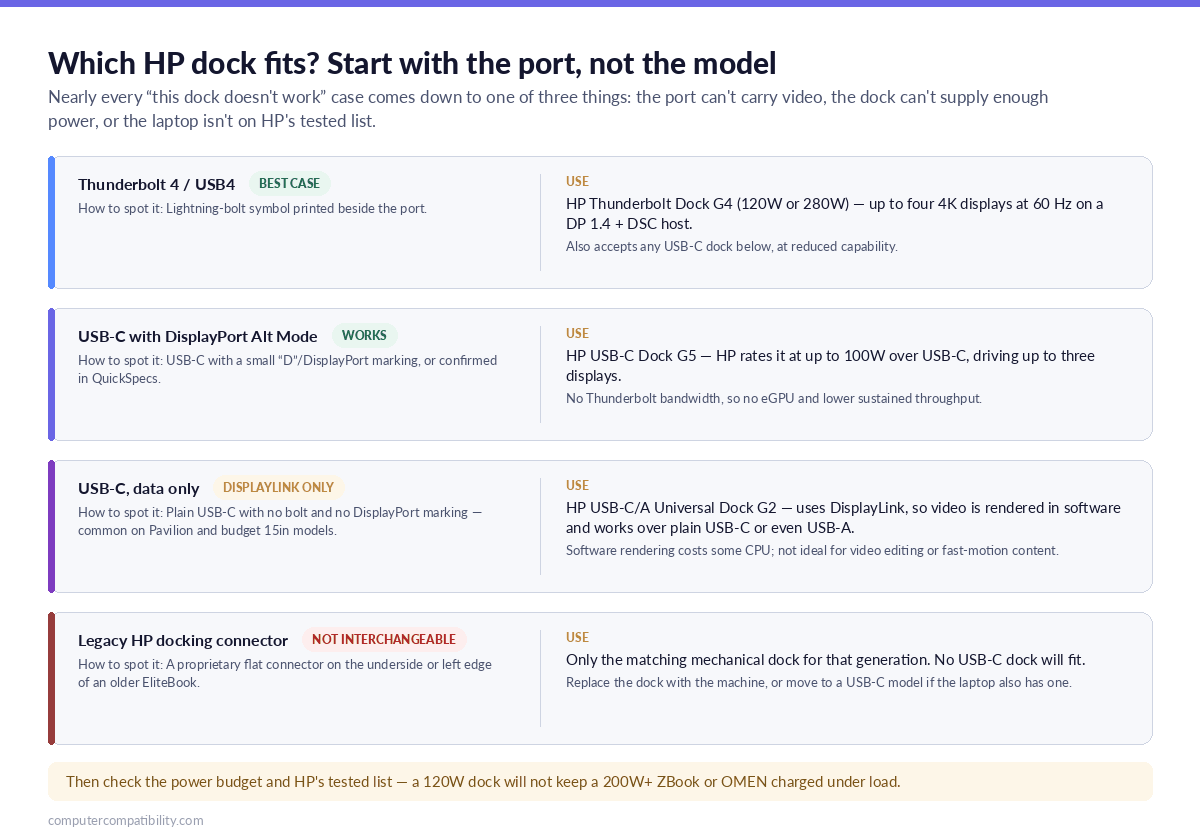Open the computercompatibility.com footer link
Screen dimensions: 1200x830
point(126,820)
